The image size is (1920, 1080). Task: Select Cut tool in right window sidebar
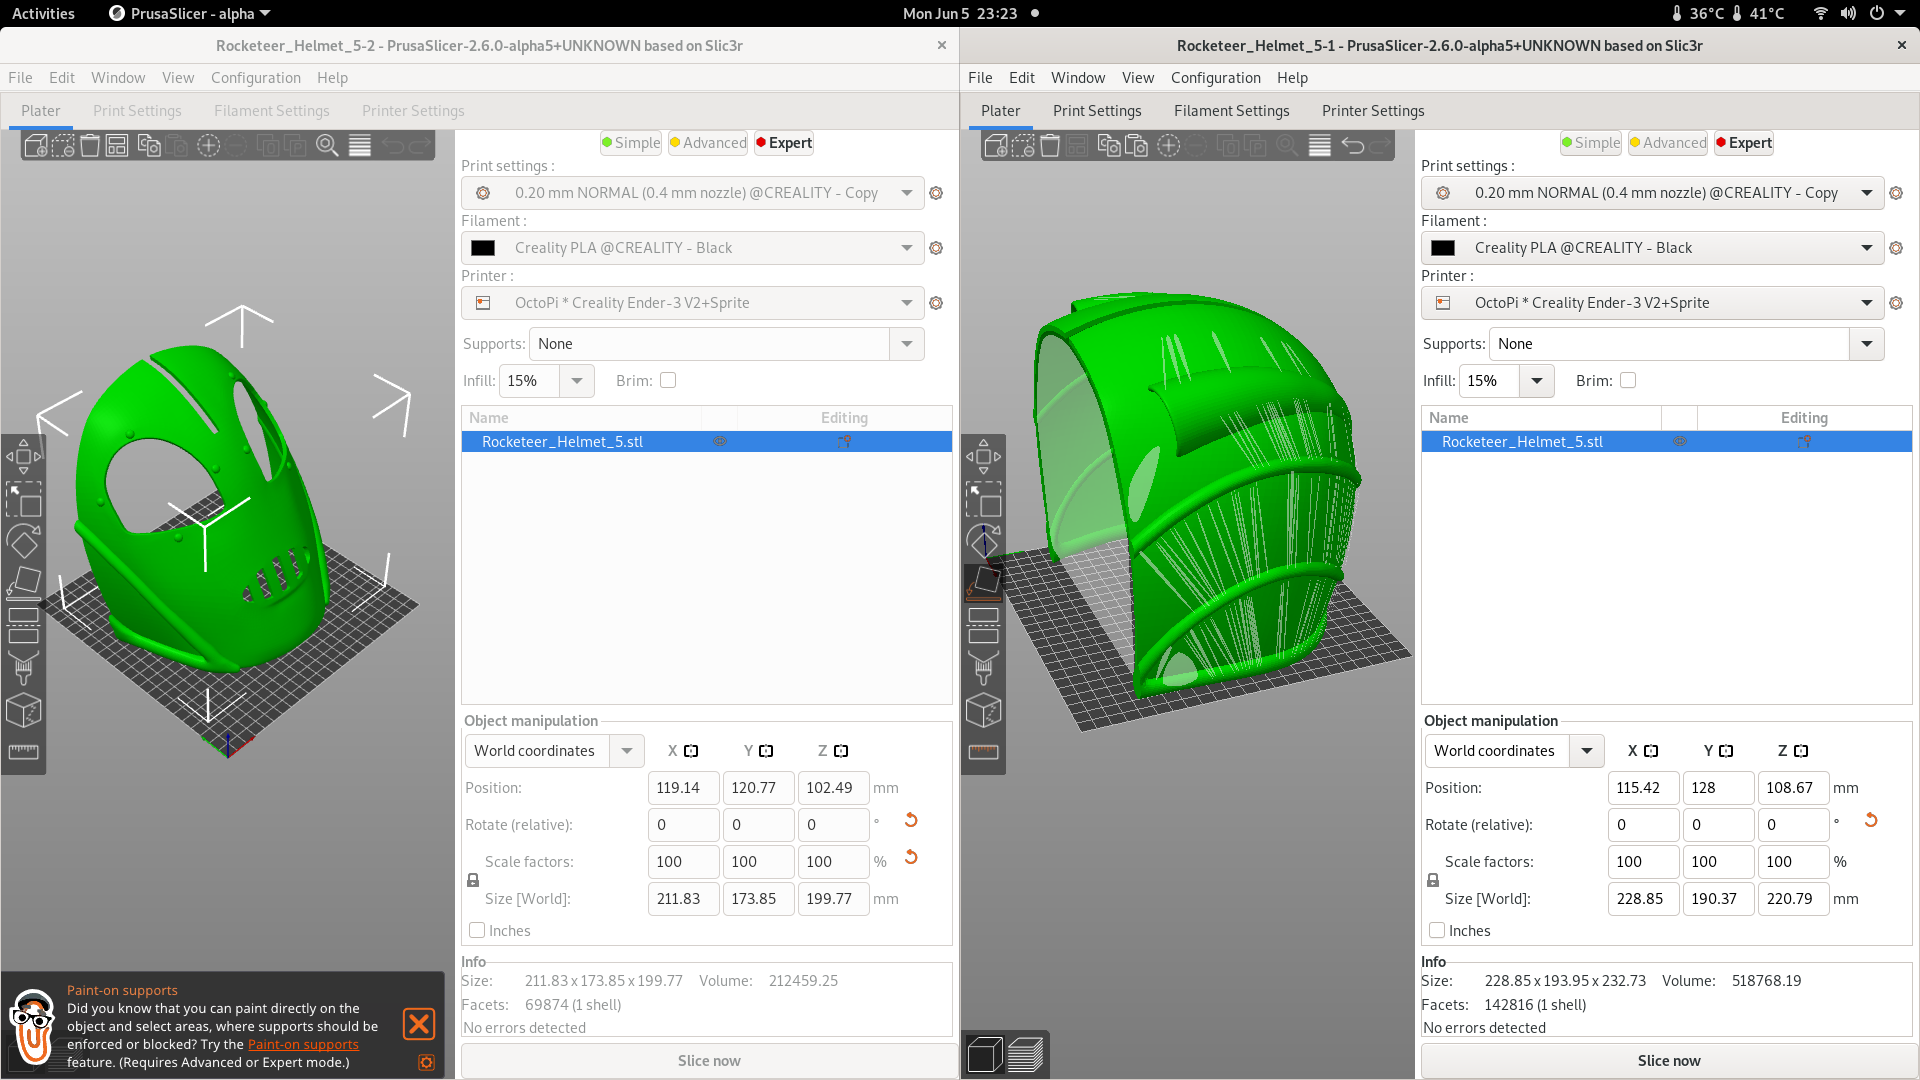pos(984,625)
